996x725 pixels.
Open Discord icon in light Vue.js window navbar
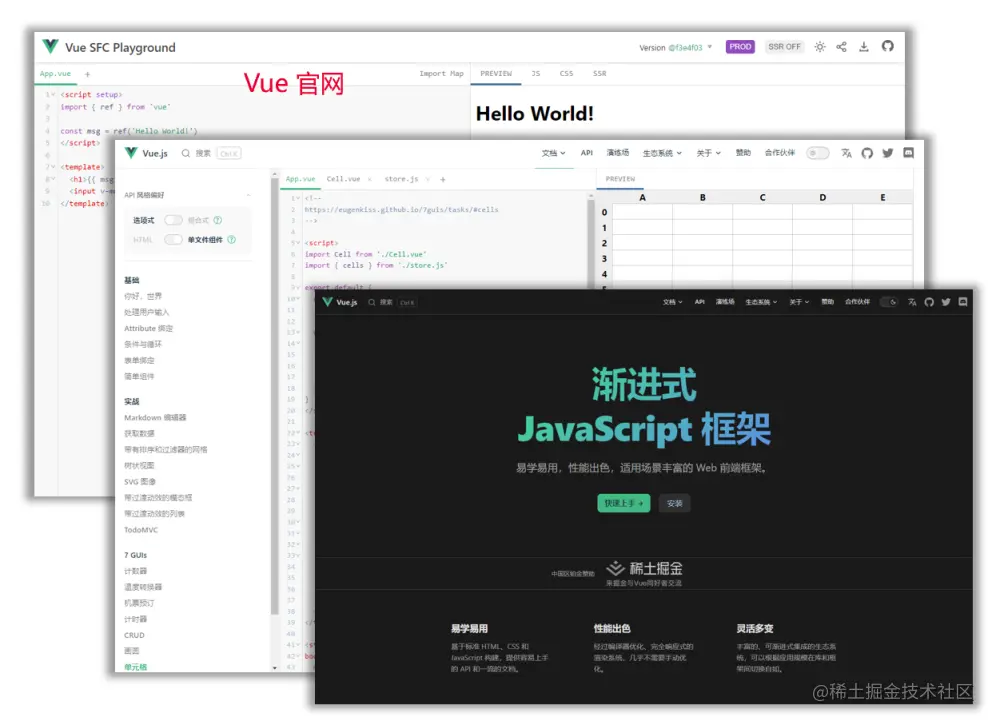pos(908,153)
